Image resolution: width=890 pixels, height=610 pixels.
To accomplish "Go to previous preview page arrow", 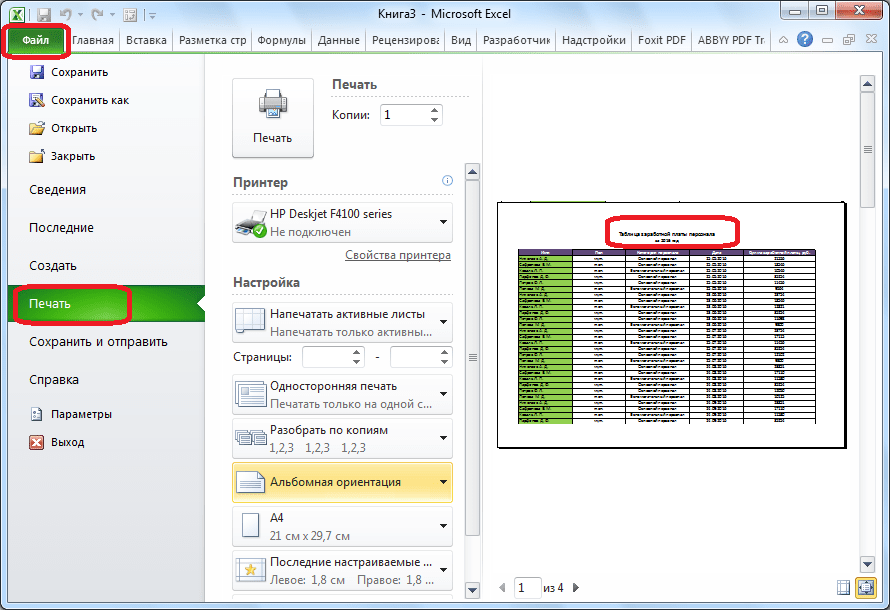I will pos(503,588).
